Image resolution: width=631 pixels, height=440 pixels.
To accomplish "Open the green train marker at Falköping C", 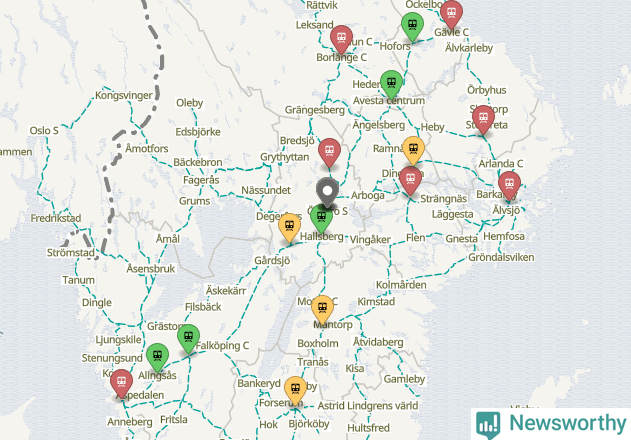I will click(x=188, y=339).
